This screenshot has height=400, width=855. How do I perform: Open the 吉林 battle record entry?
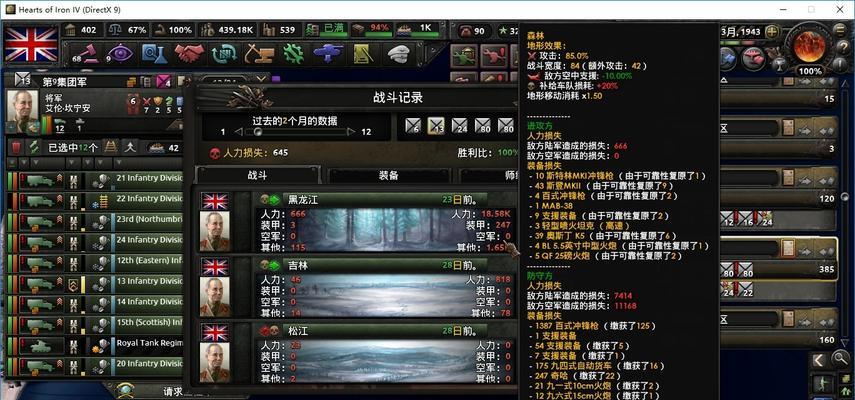point(357,287)
